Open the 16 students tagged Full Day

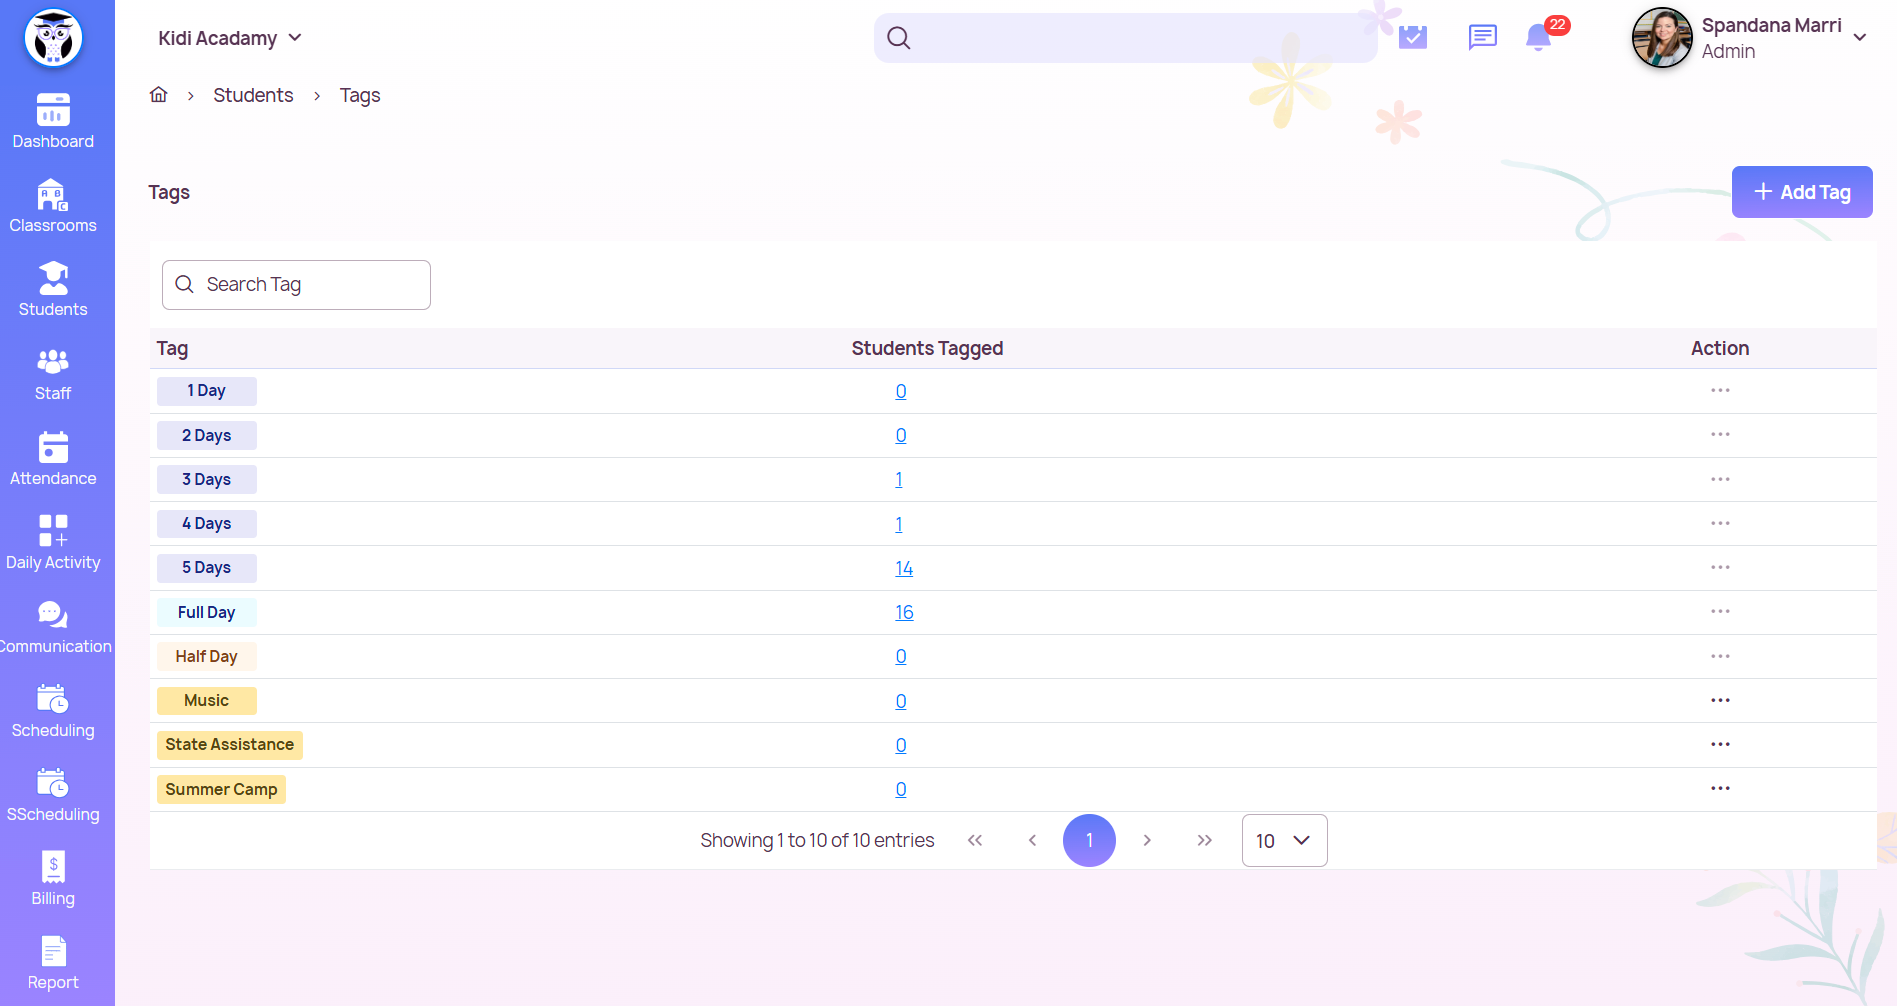[904, 613]
